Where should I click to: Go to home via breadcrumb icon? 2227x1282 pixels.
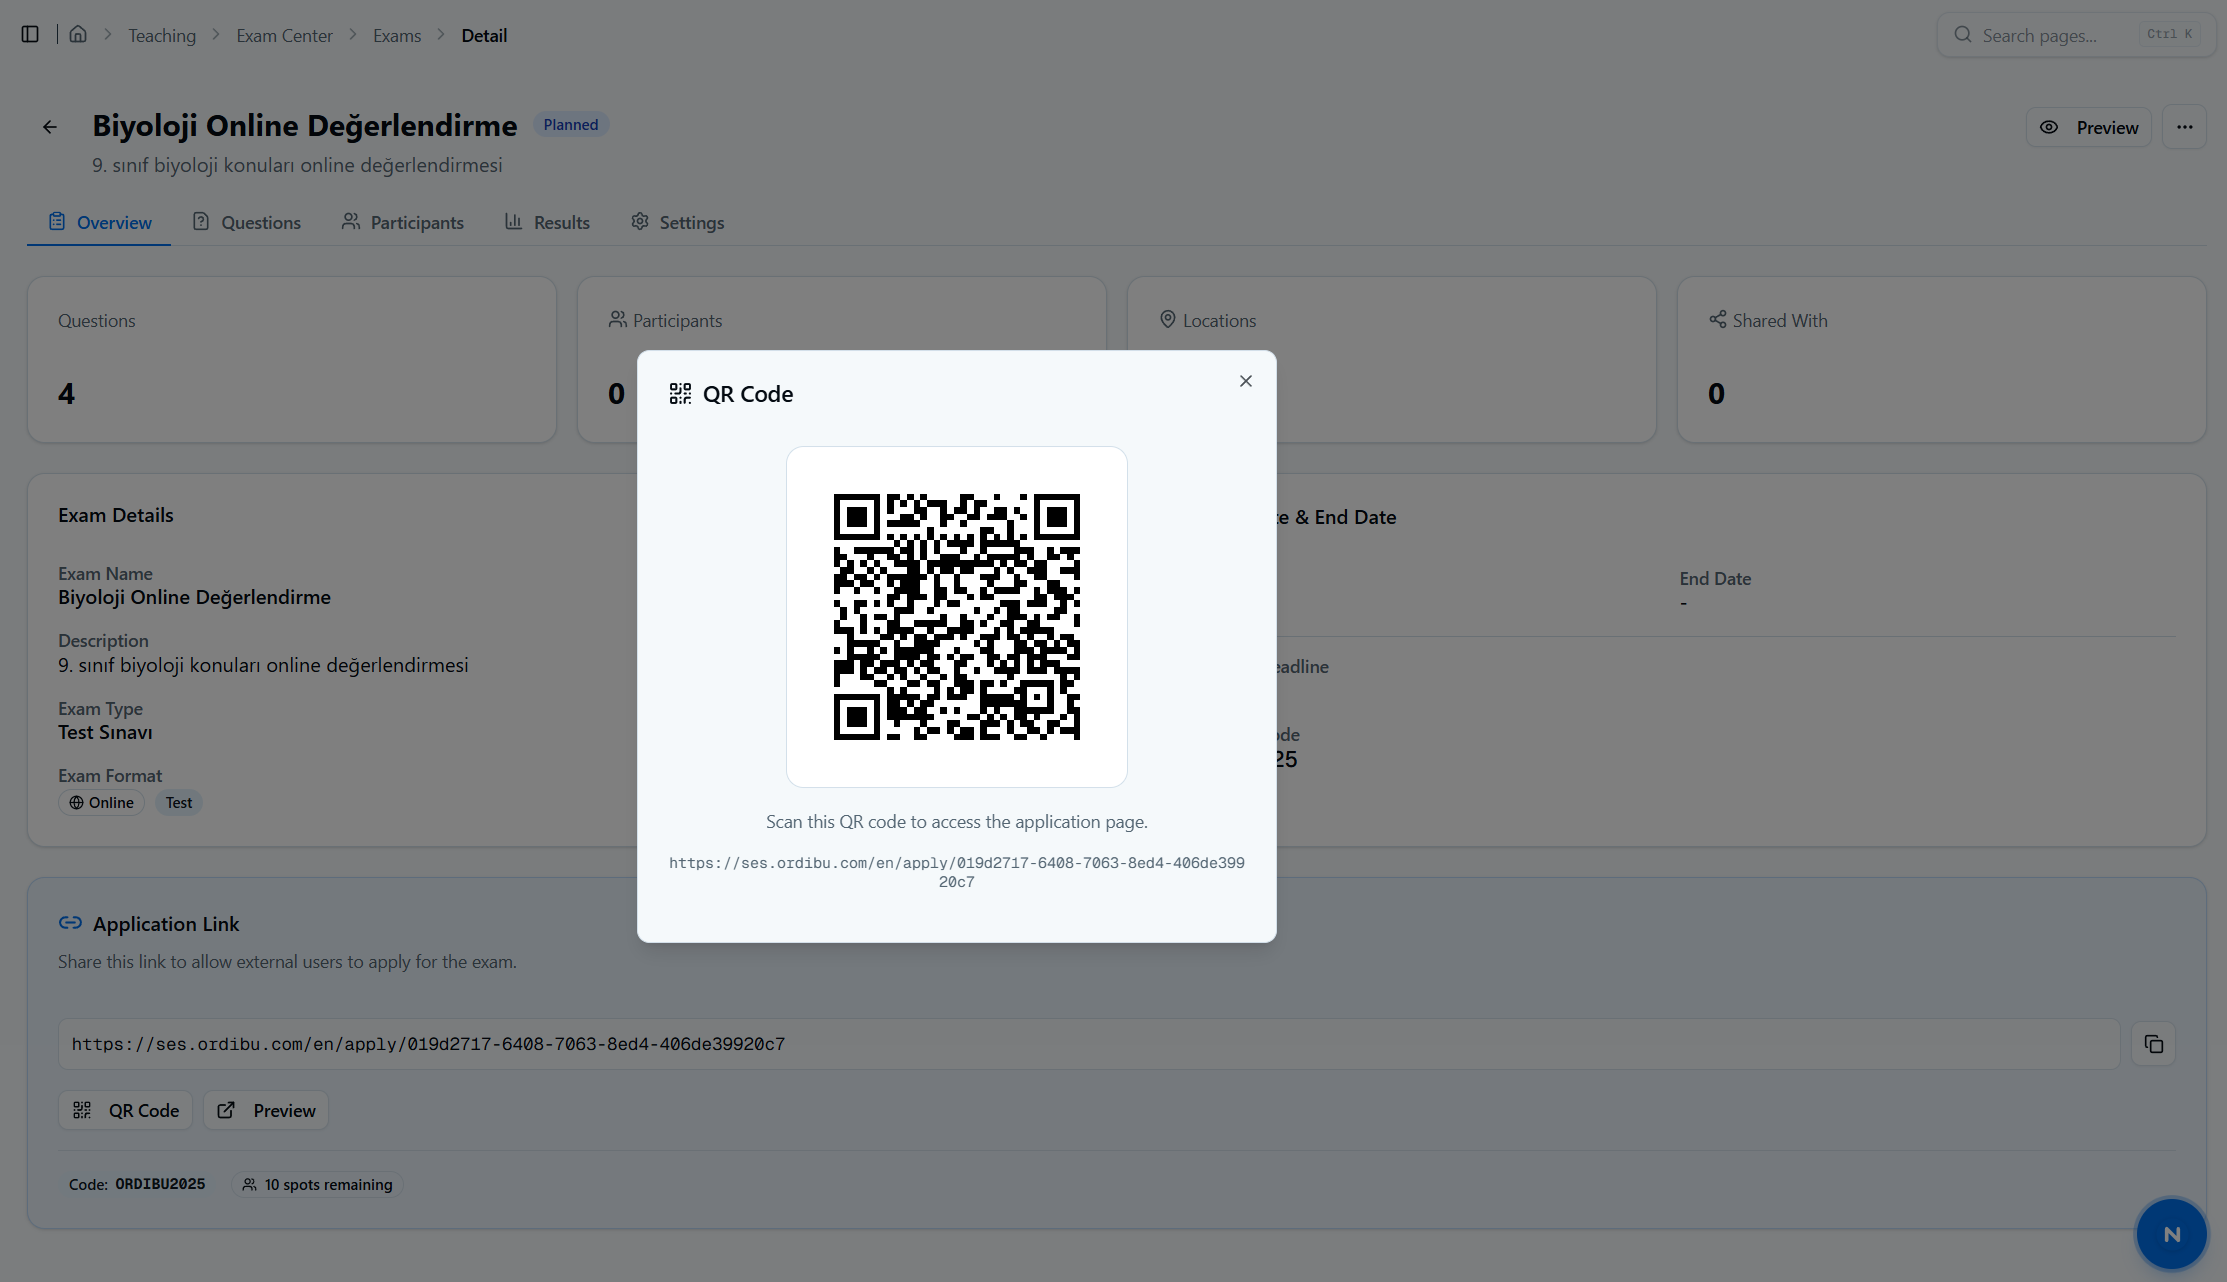78,35
